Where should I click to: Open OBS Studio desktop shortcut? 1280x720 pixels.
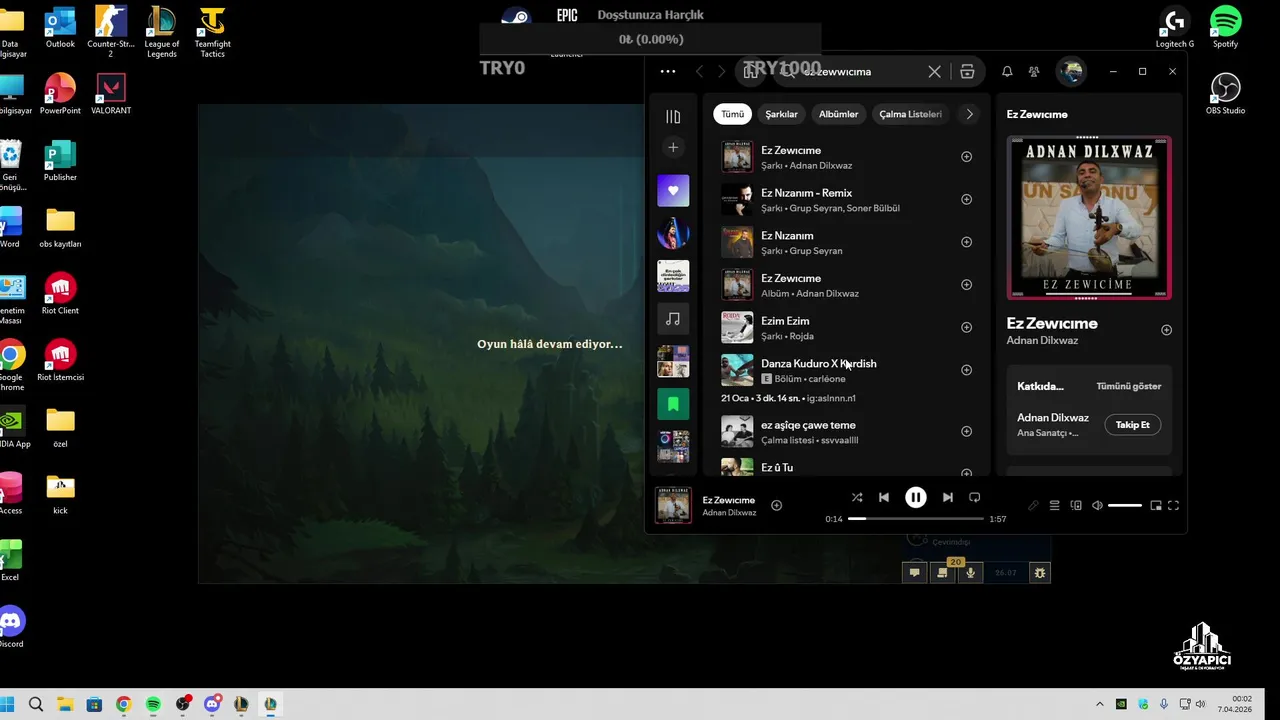(x=1225, y=94)
